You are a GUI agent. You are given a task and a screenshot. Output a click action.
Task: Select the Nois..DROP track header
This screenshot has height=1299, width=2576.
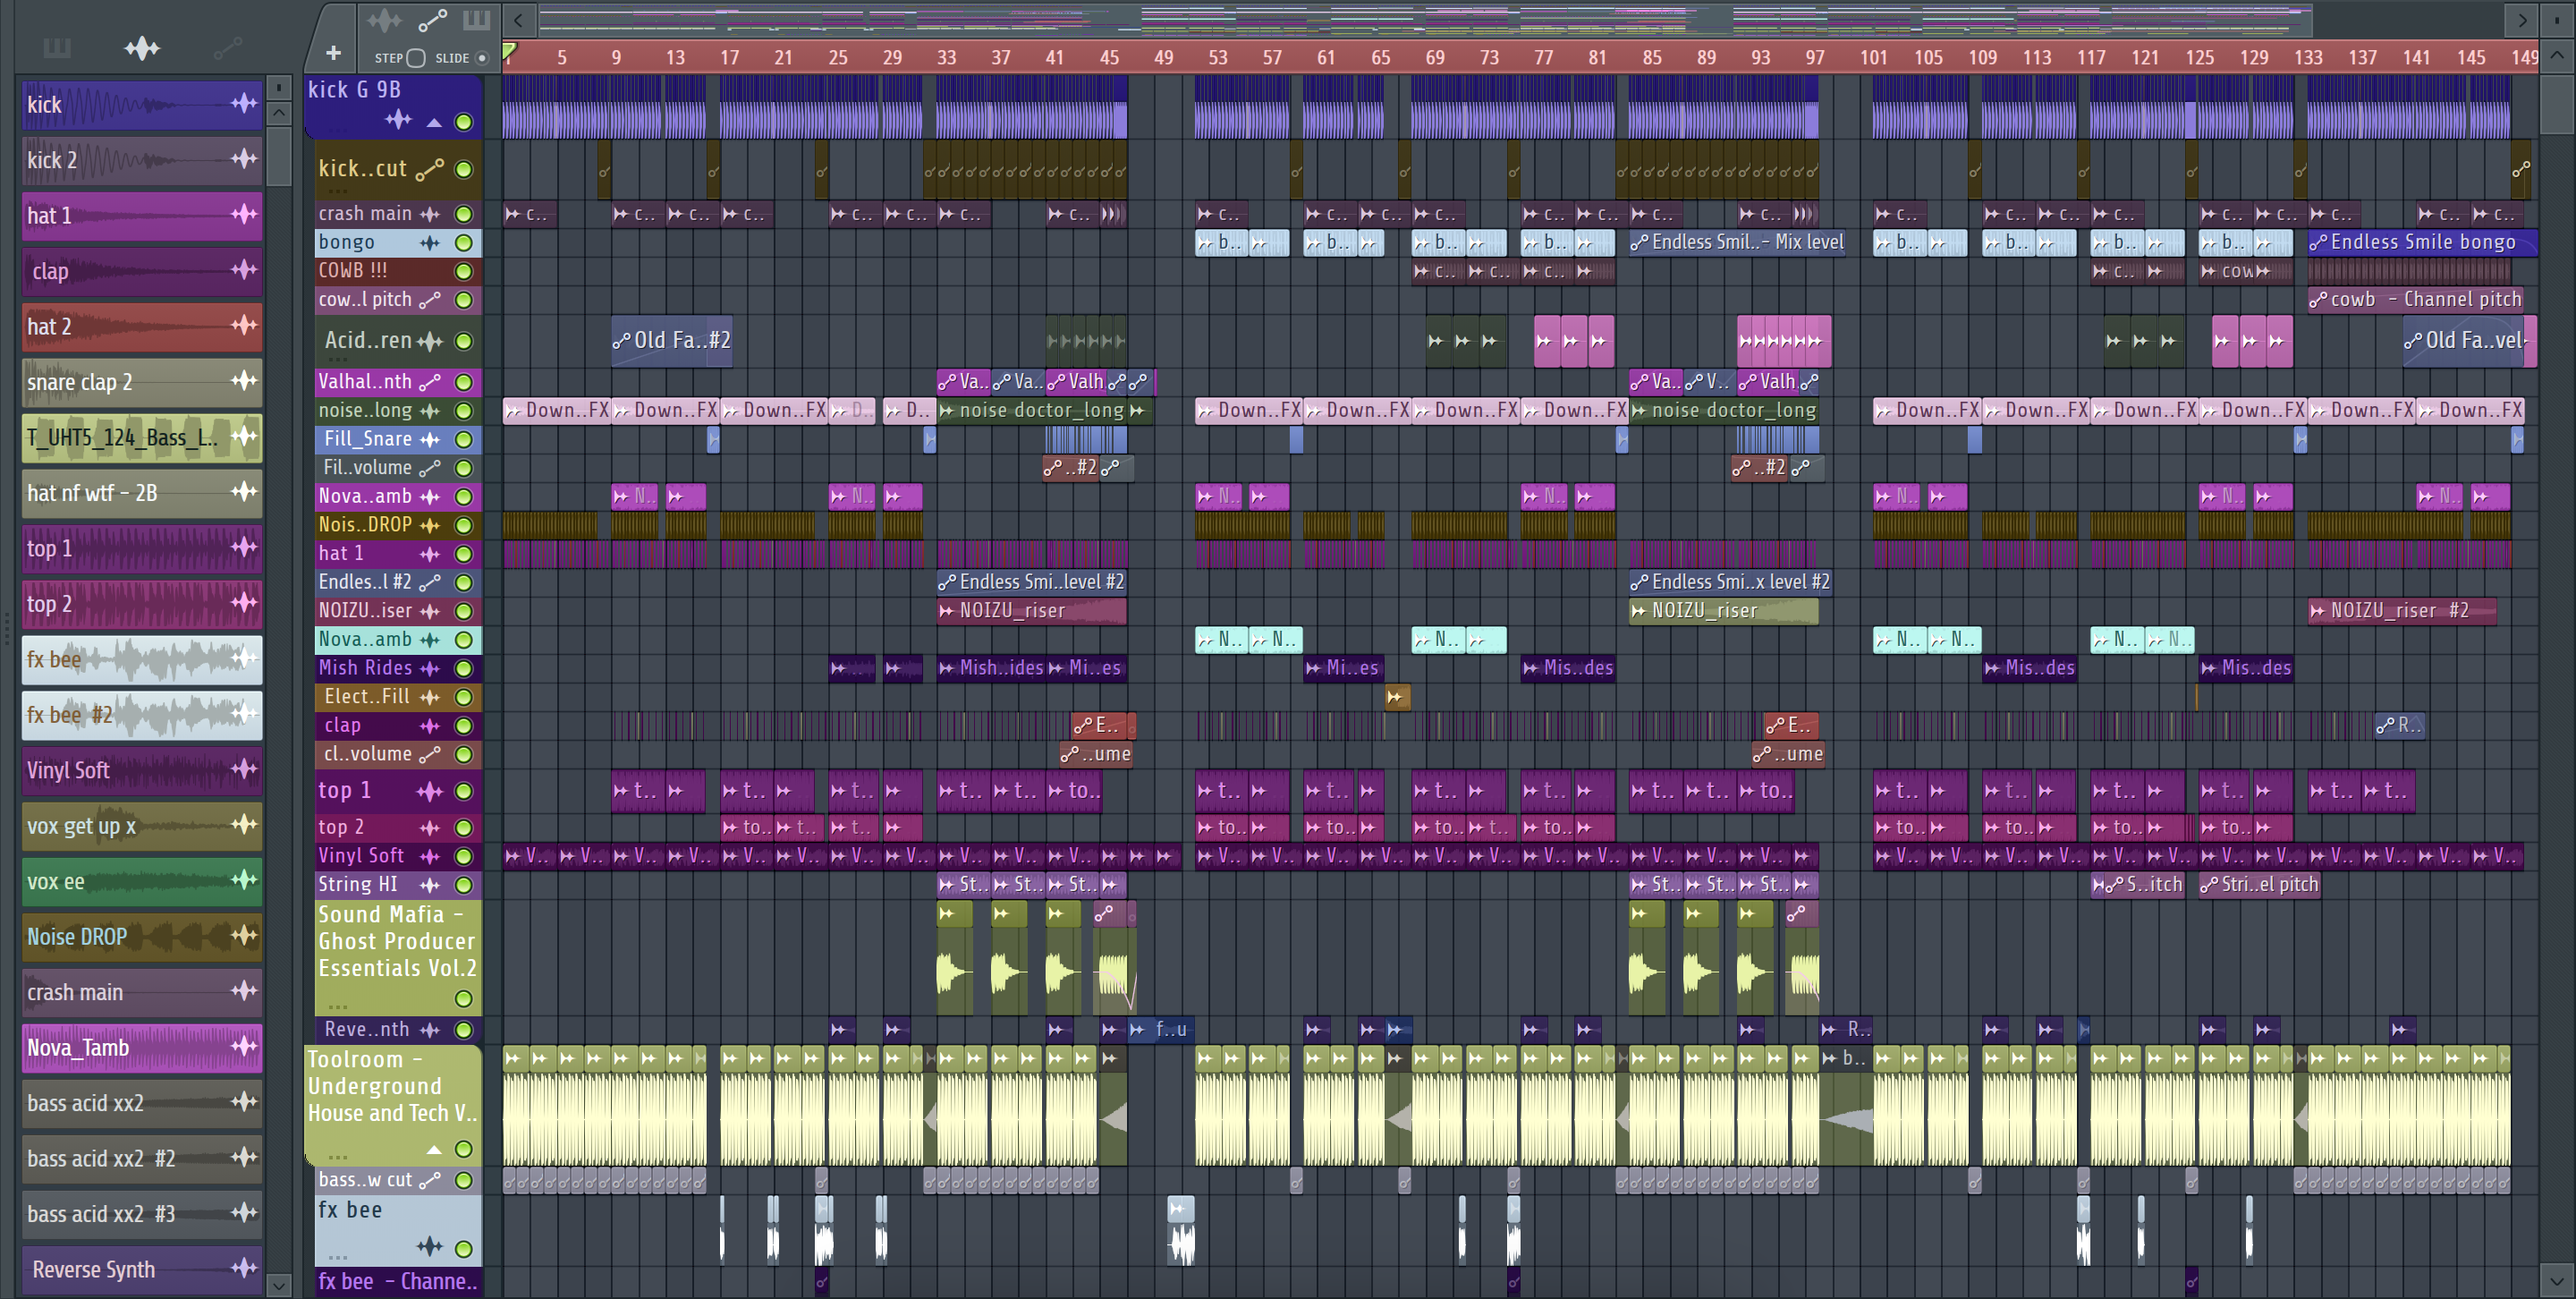397,525
